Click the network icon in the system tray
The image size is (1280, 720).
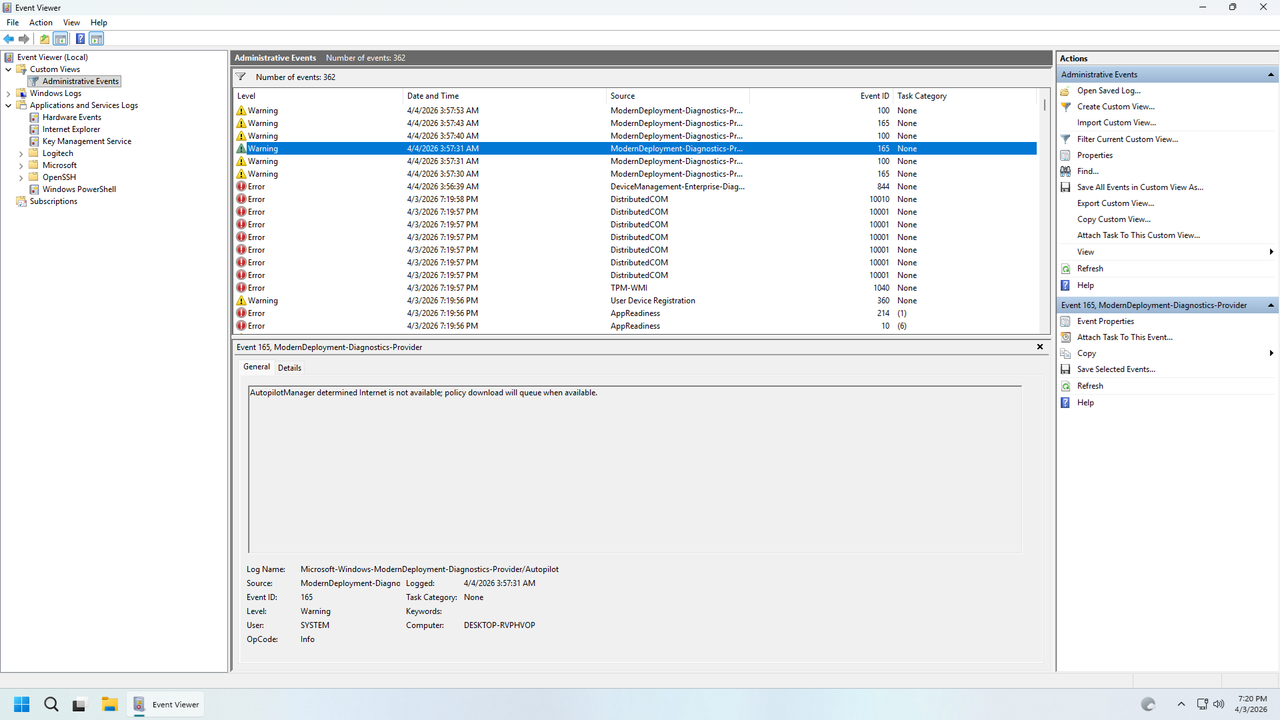pos(1202,704)
